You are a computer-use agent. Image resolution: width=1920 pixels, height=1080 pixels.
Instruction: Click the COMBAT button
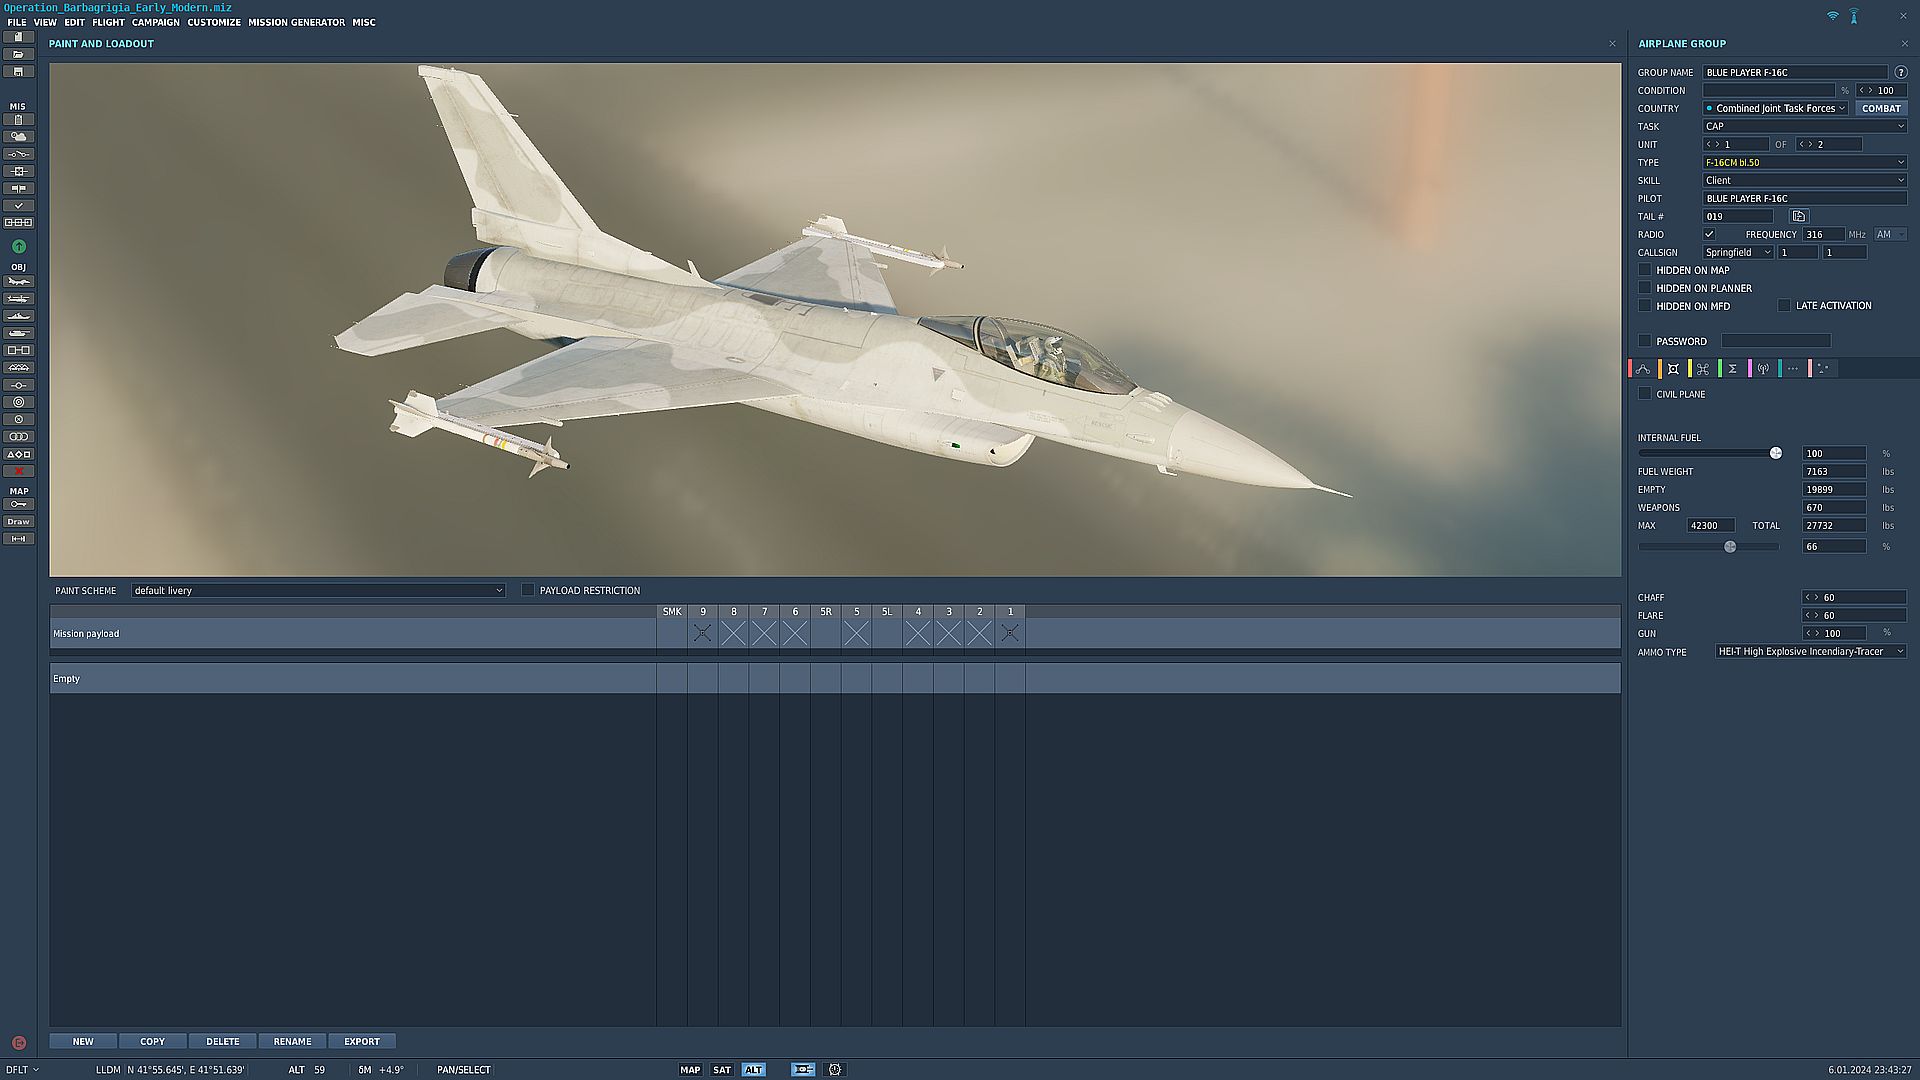pos(1880,108)
